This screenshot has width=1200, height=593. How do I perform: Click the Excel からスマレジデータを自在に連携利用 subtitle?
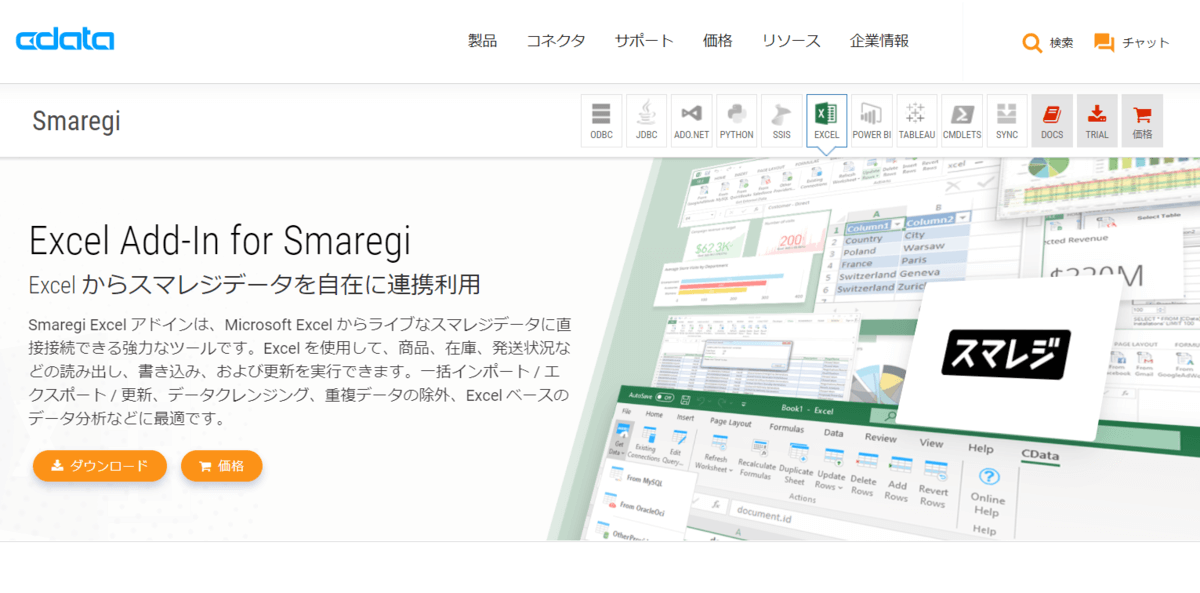pyautogui.click(x=255, y=285)
